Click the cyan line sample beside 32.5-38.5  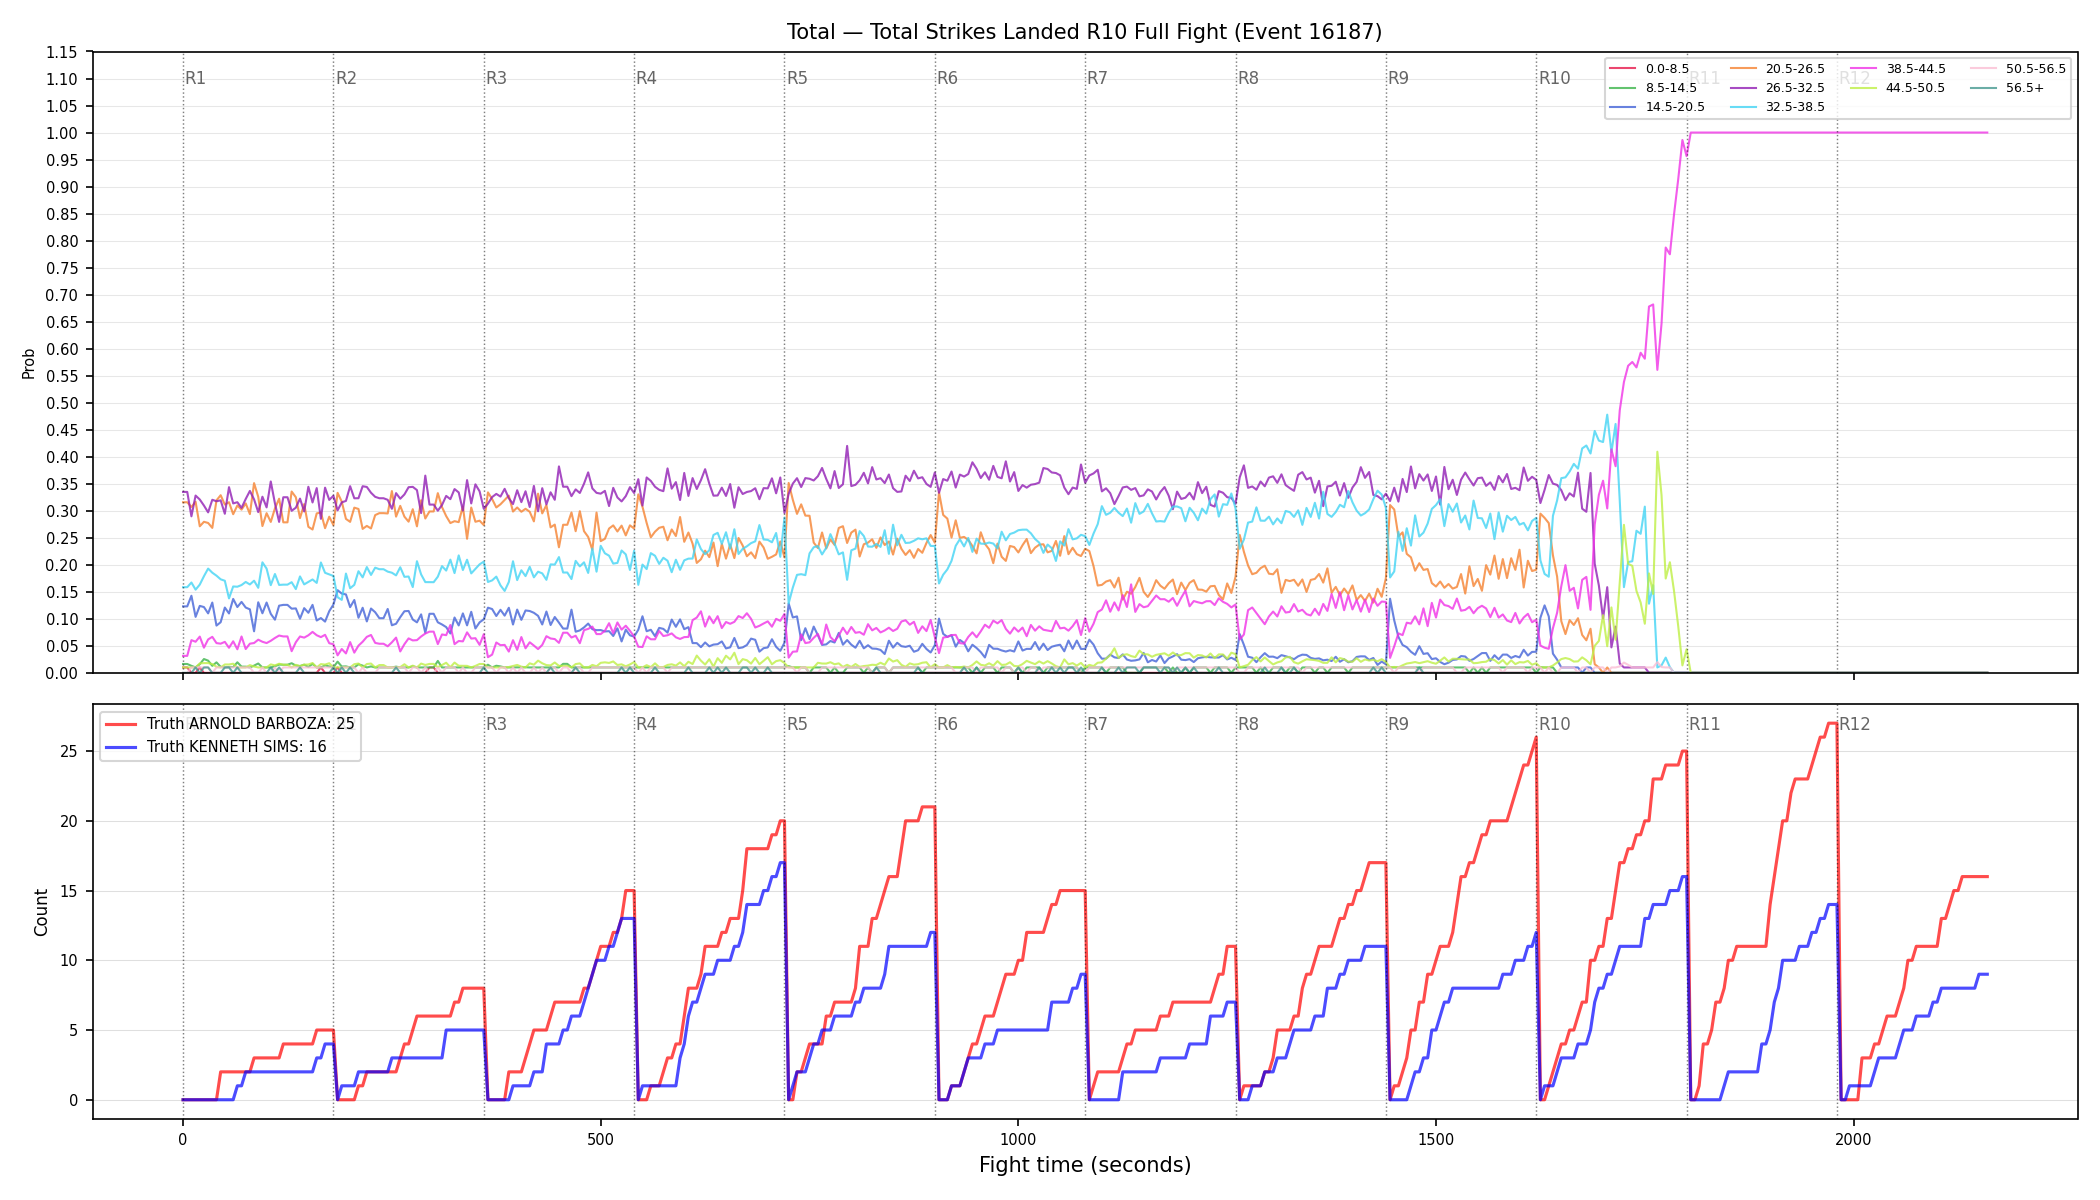[1744, 107]
